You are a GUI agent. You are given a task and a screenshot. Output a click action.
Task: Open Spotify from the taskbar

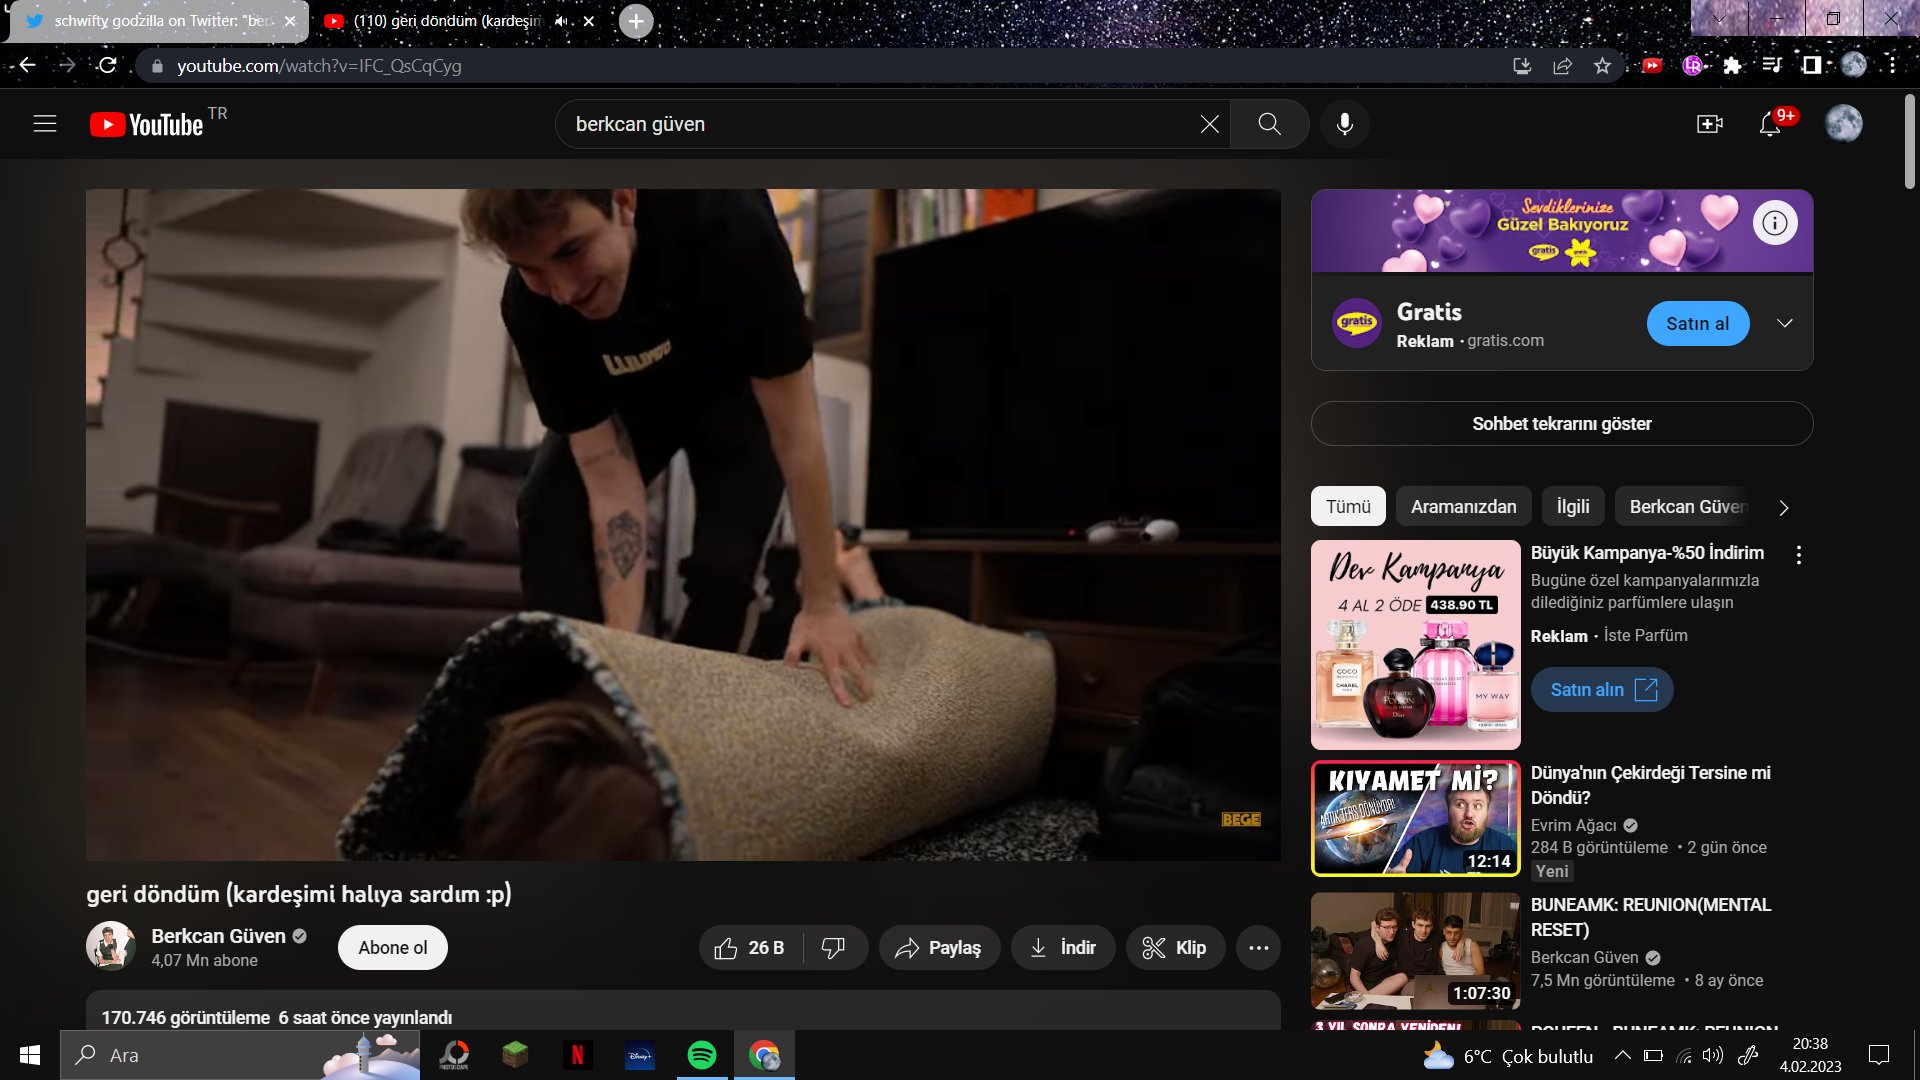click(x=702, y=1055)
